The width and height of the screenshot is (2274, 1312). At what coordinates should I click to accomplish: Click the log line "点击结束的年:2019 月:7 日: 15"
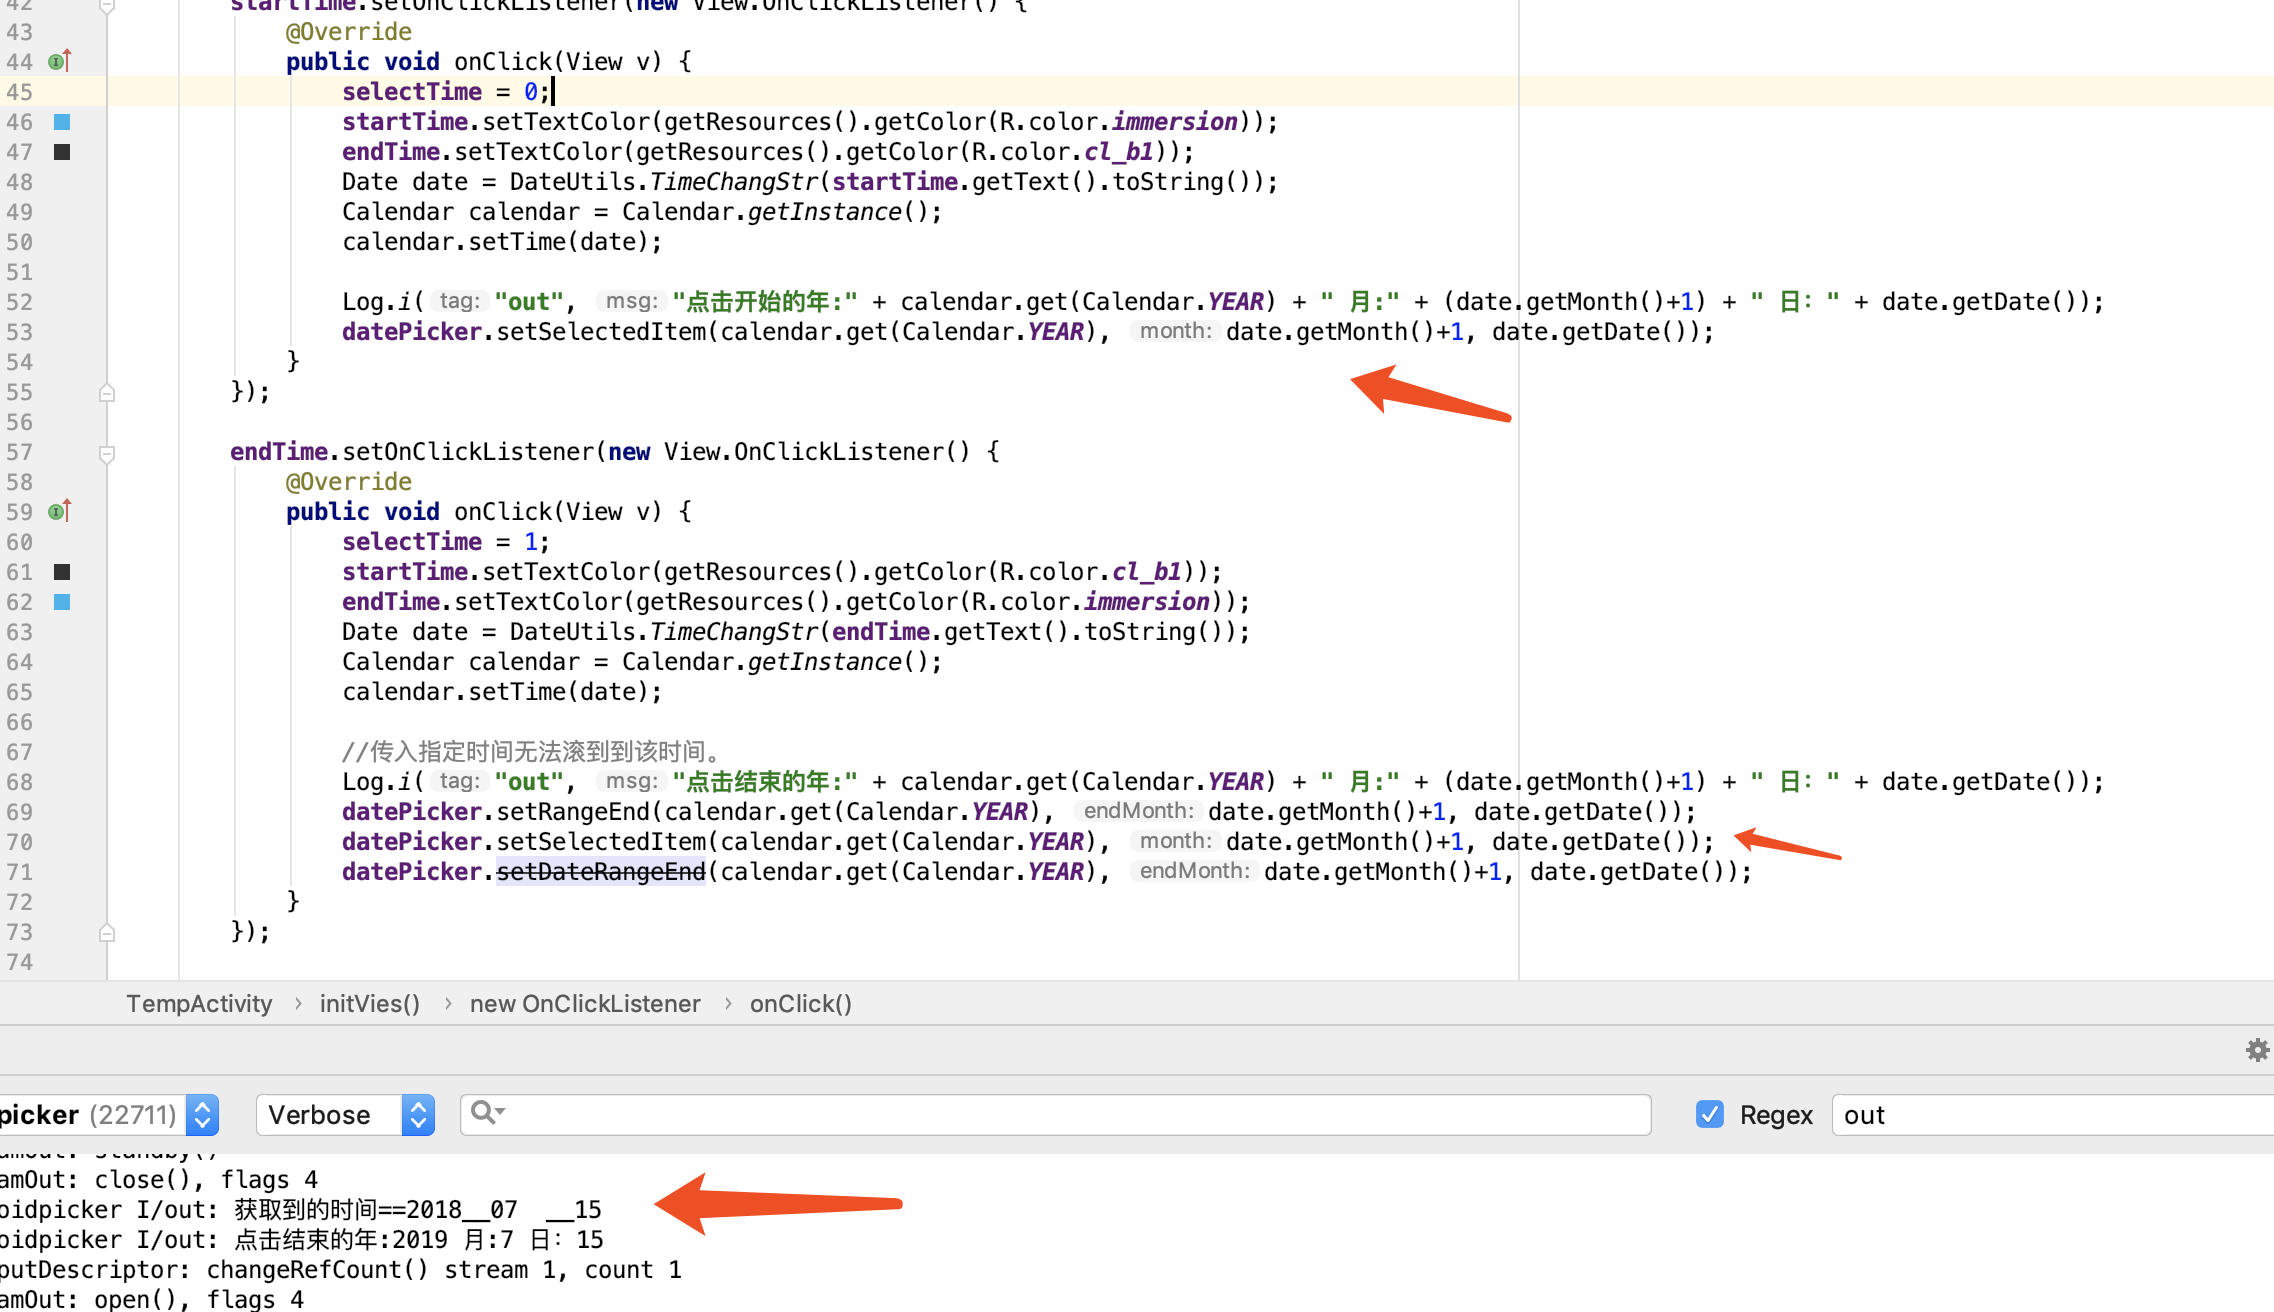419,1240
